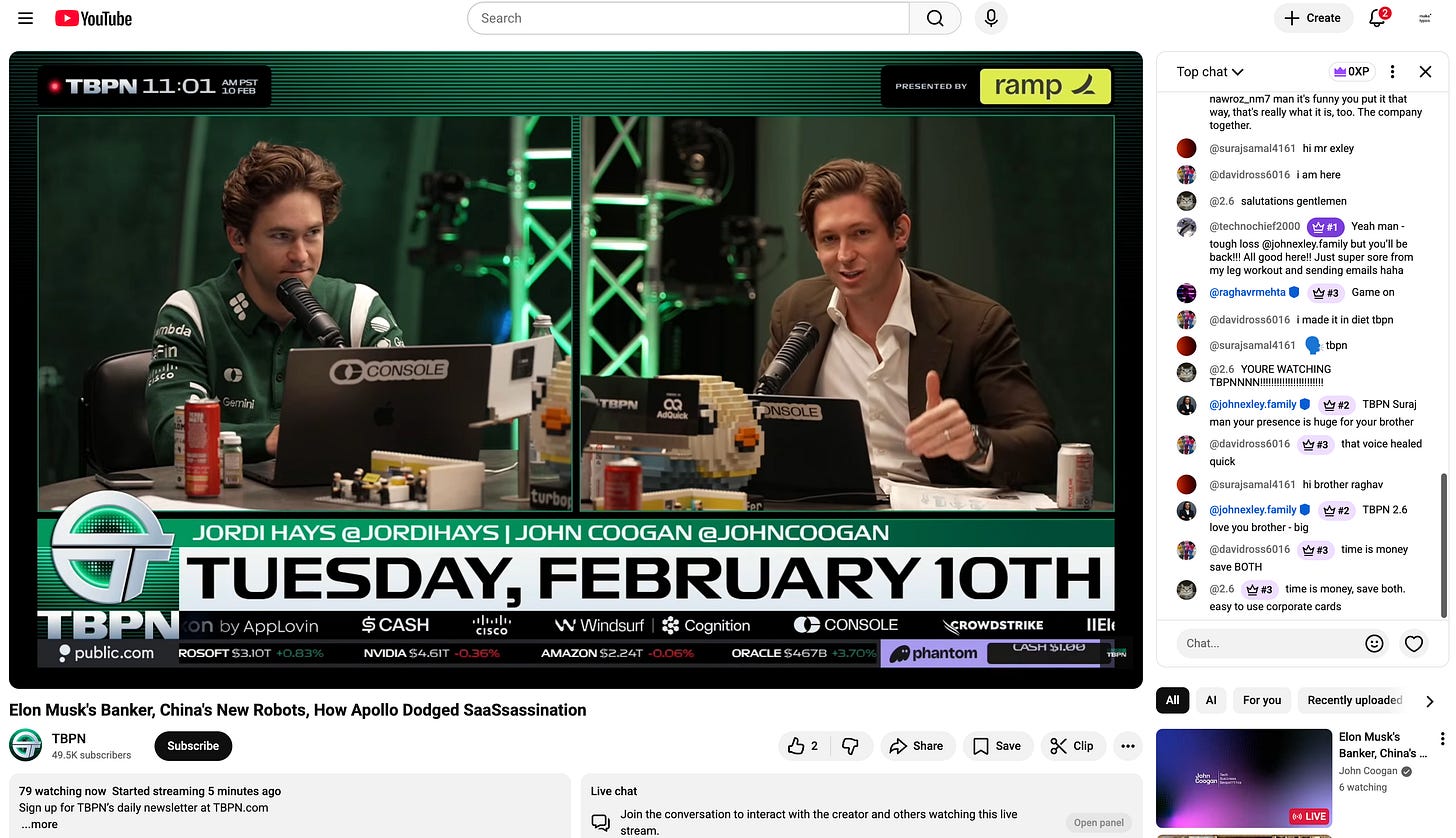Viewport: 1456px width, 838px height.
Task: Expand the Top chat dropdown
Action: pos(1210,72)
